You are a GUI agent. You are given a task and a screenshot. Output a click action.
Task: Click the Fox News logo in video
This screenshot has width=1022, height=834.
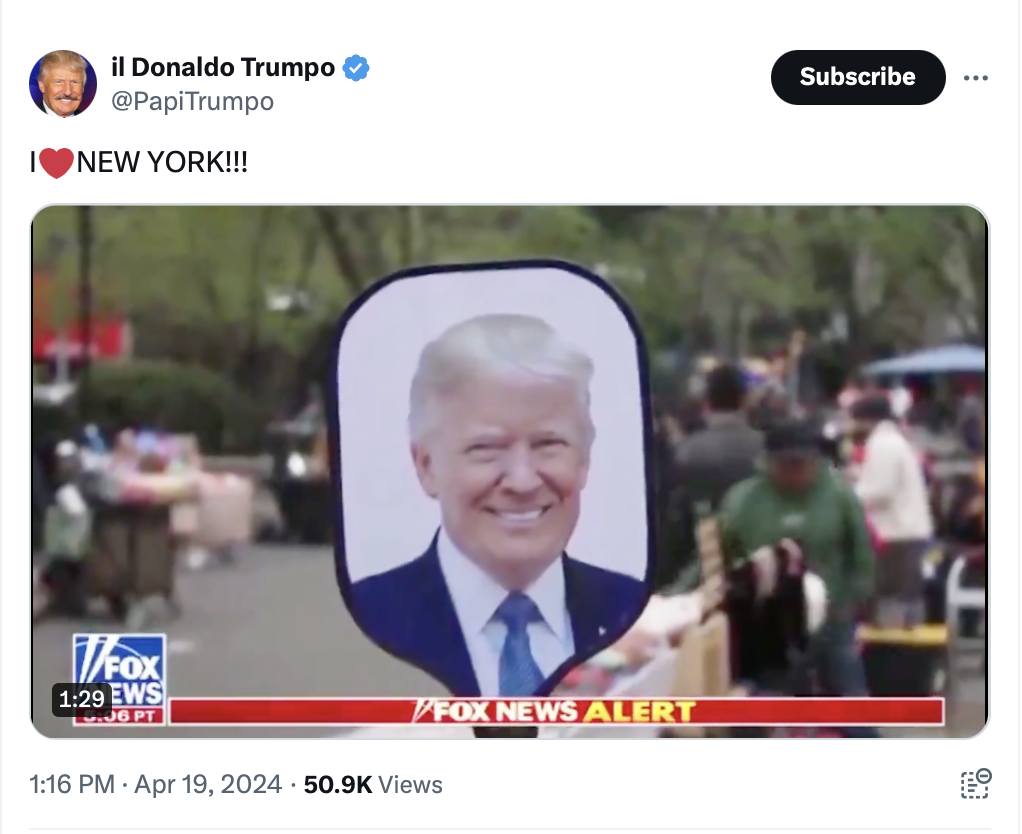(x=119, y=671)
